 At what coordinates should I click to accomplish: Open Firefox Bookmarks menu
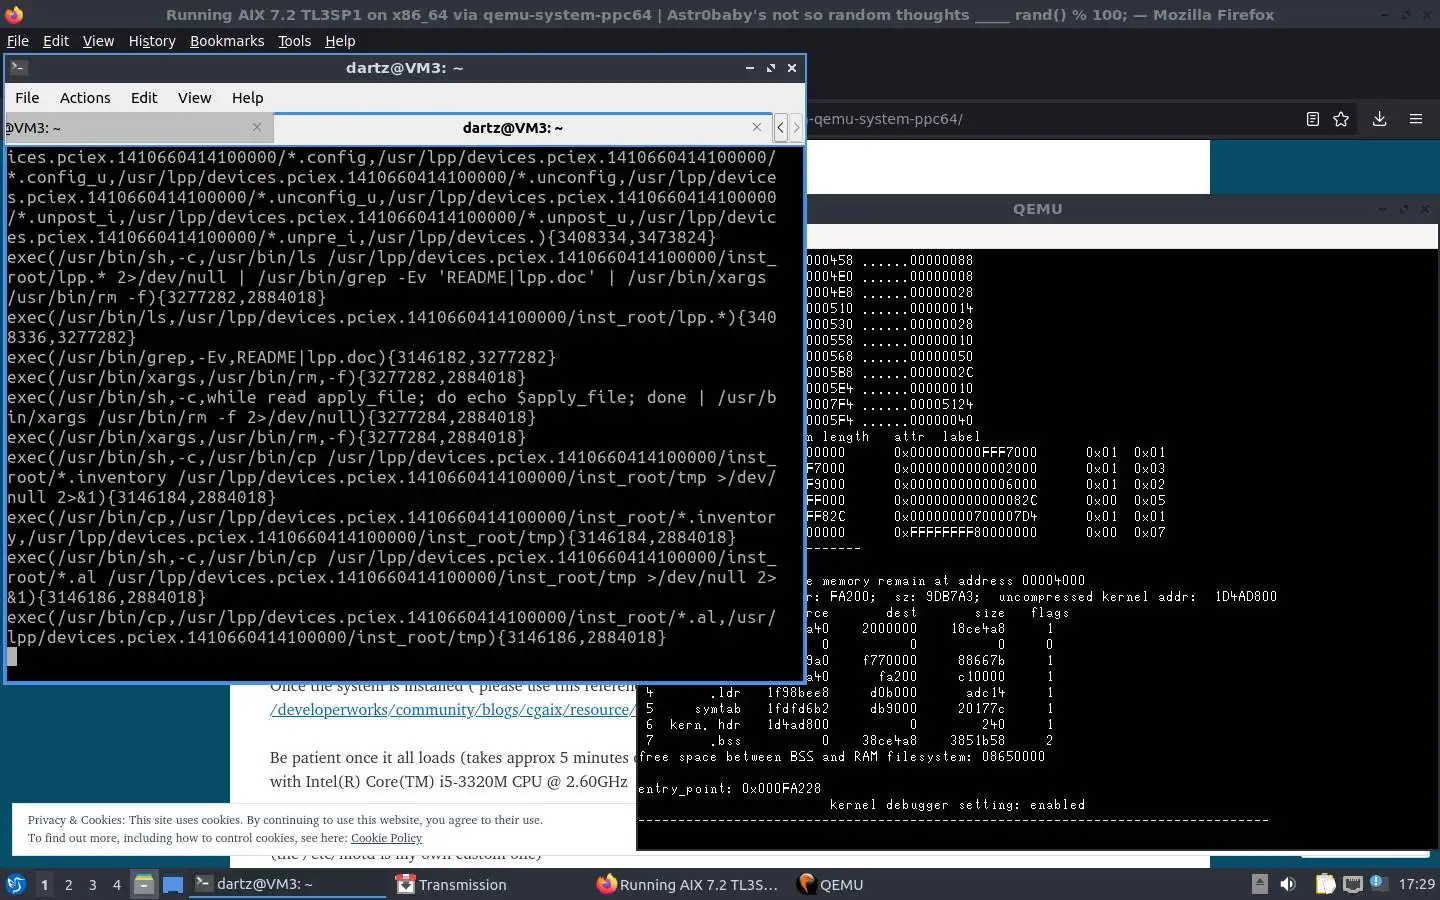pyautogui.click(x=227, y=41)
